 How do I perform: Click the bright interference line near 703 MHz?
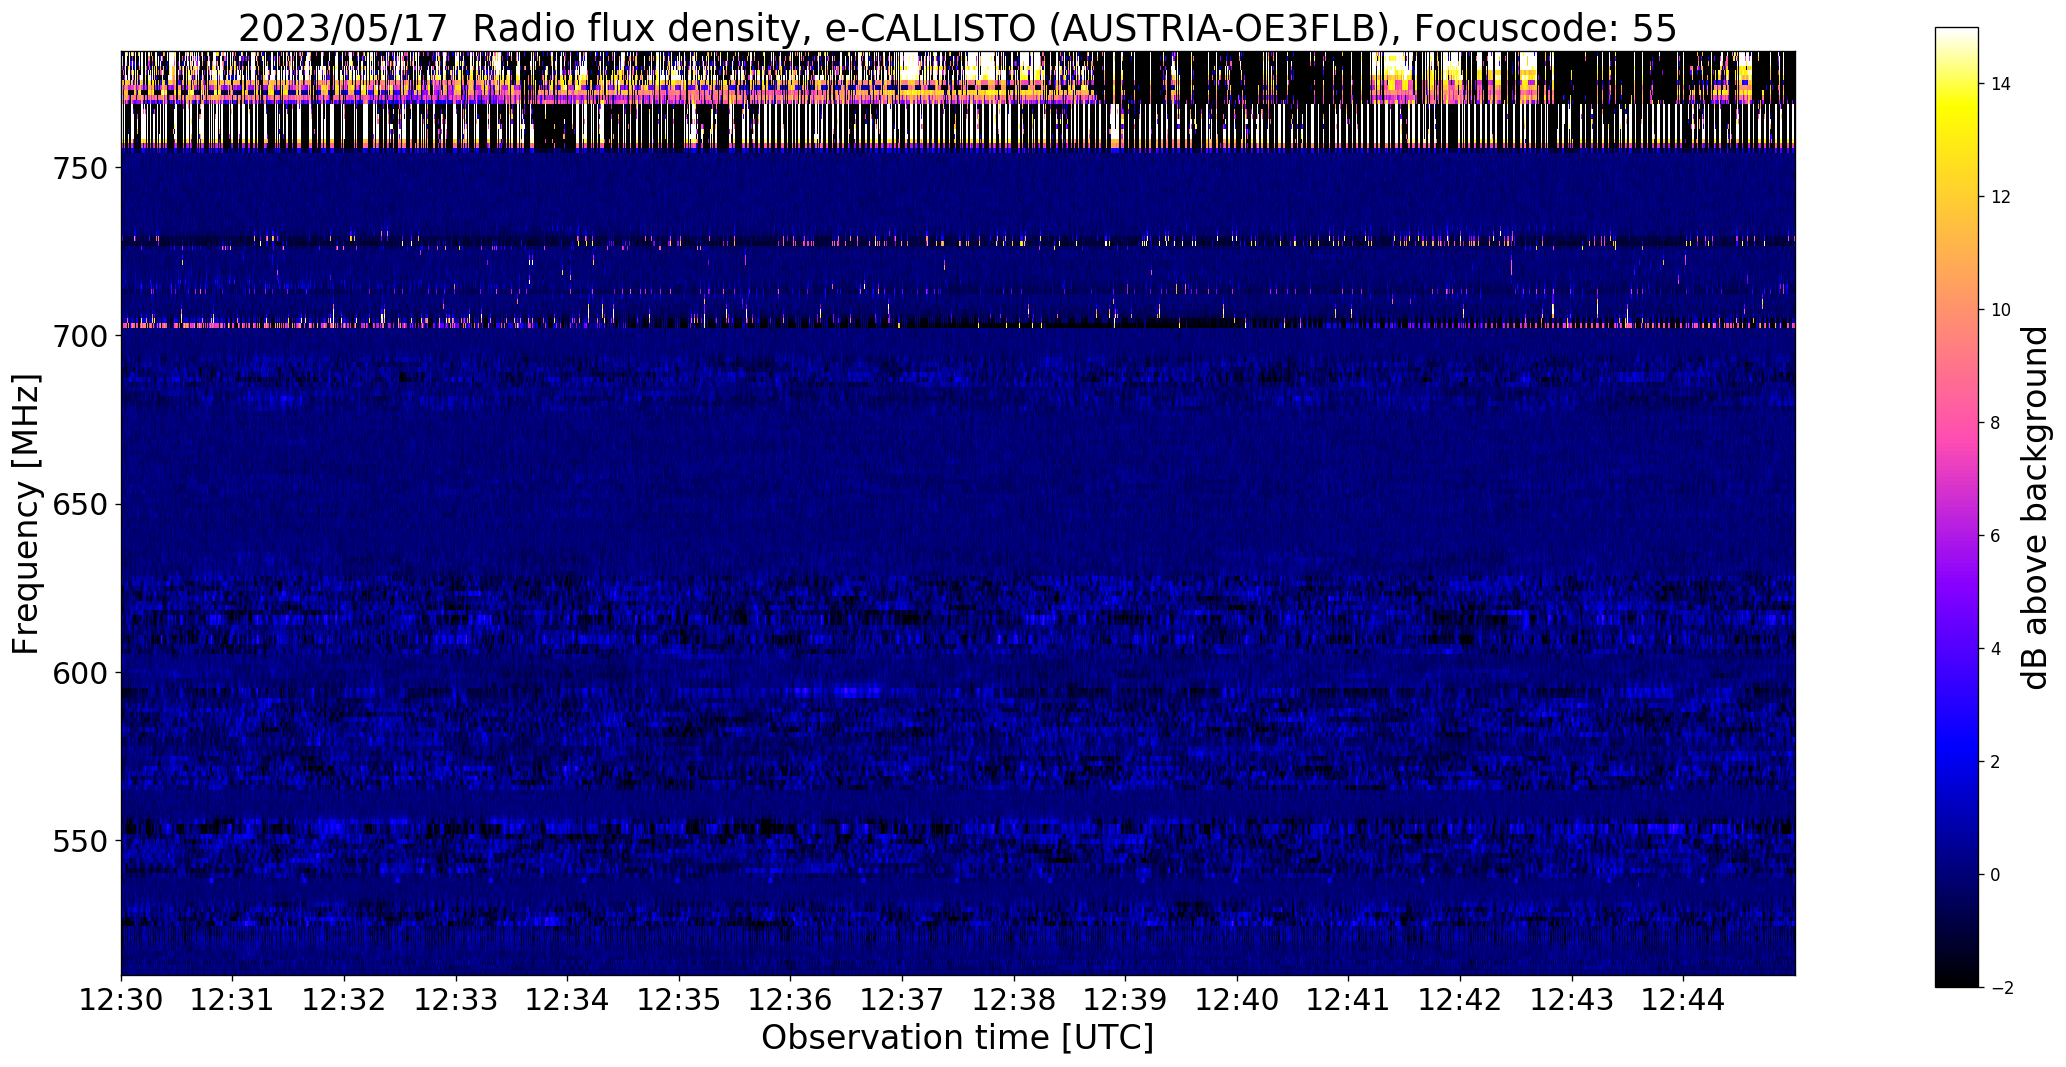[x=958, y=325]
